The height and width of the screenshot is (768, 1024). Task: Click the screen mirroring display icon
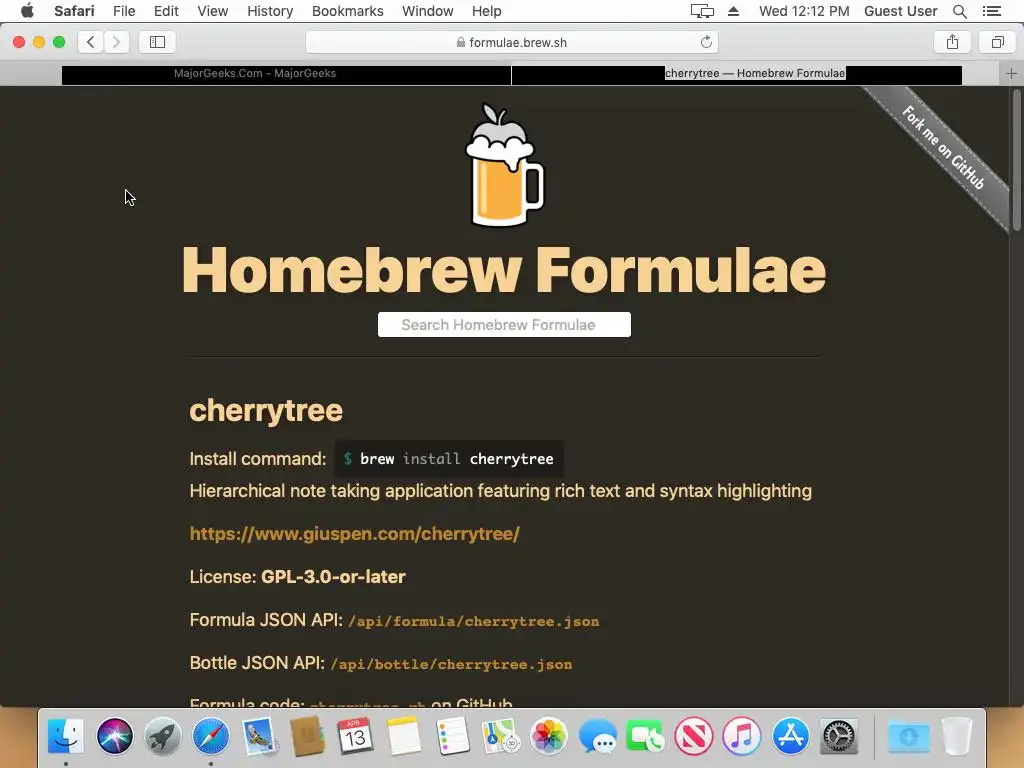tap(702, 11)
